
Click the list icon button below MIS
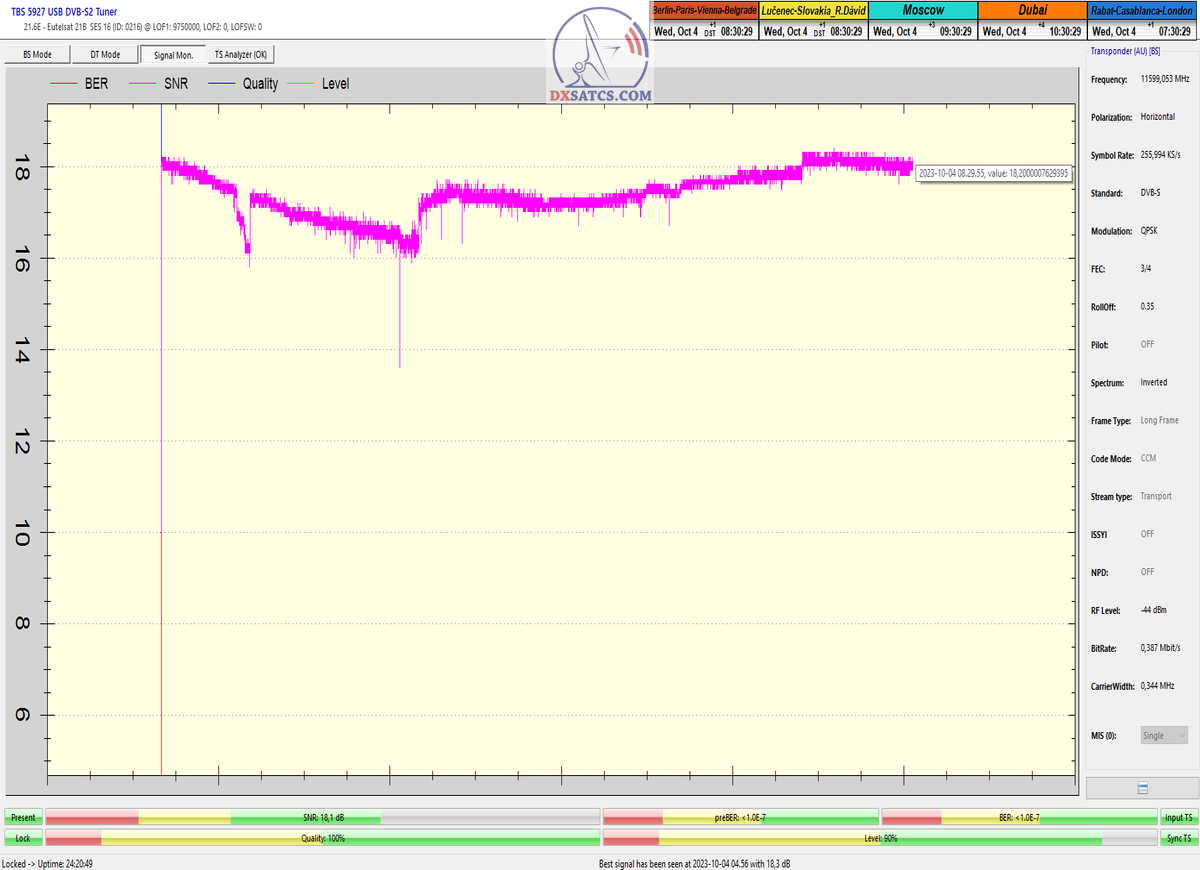click(1142, 788)
